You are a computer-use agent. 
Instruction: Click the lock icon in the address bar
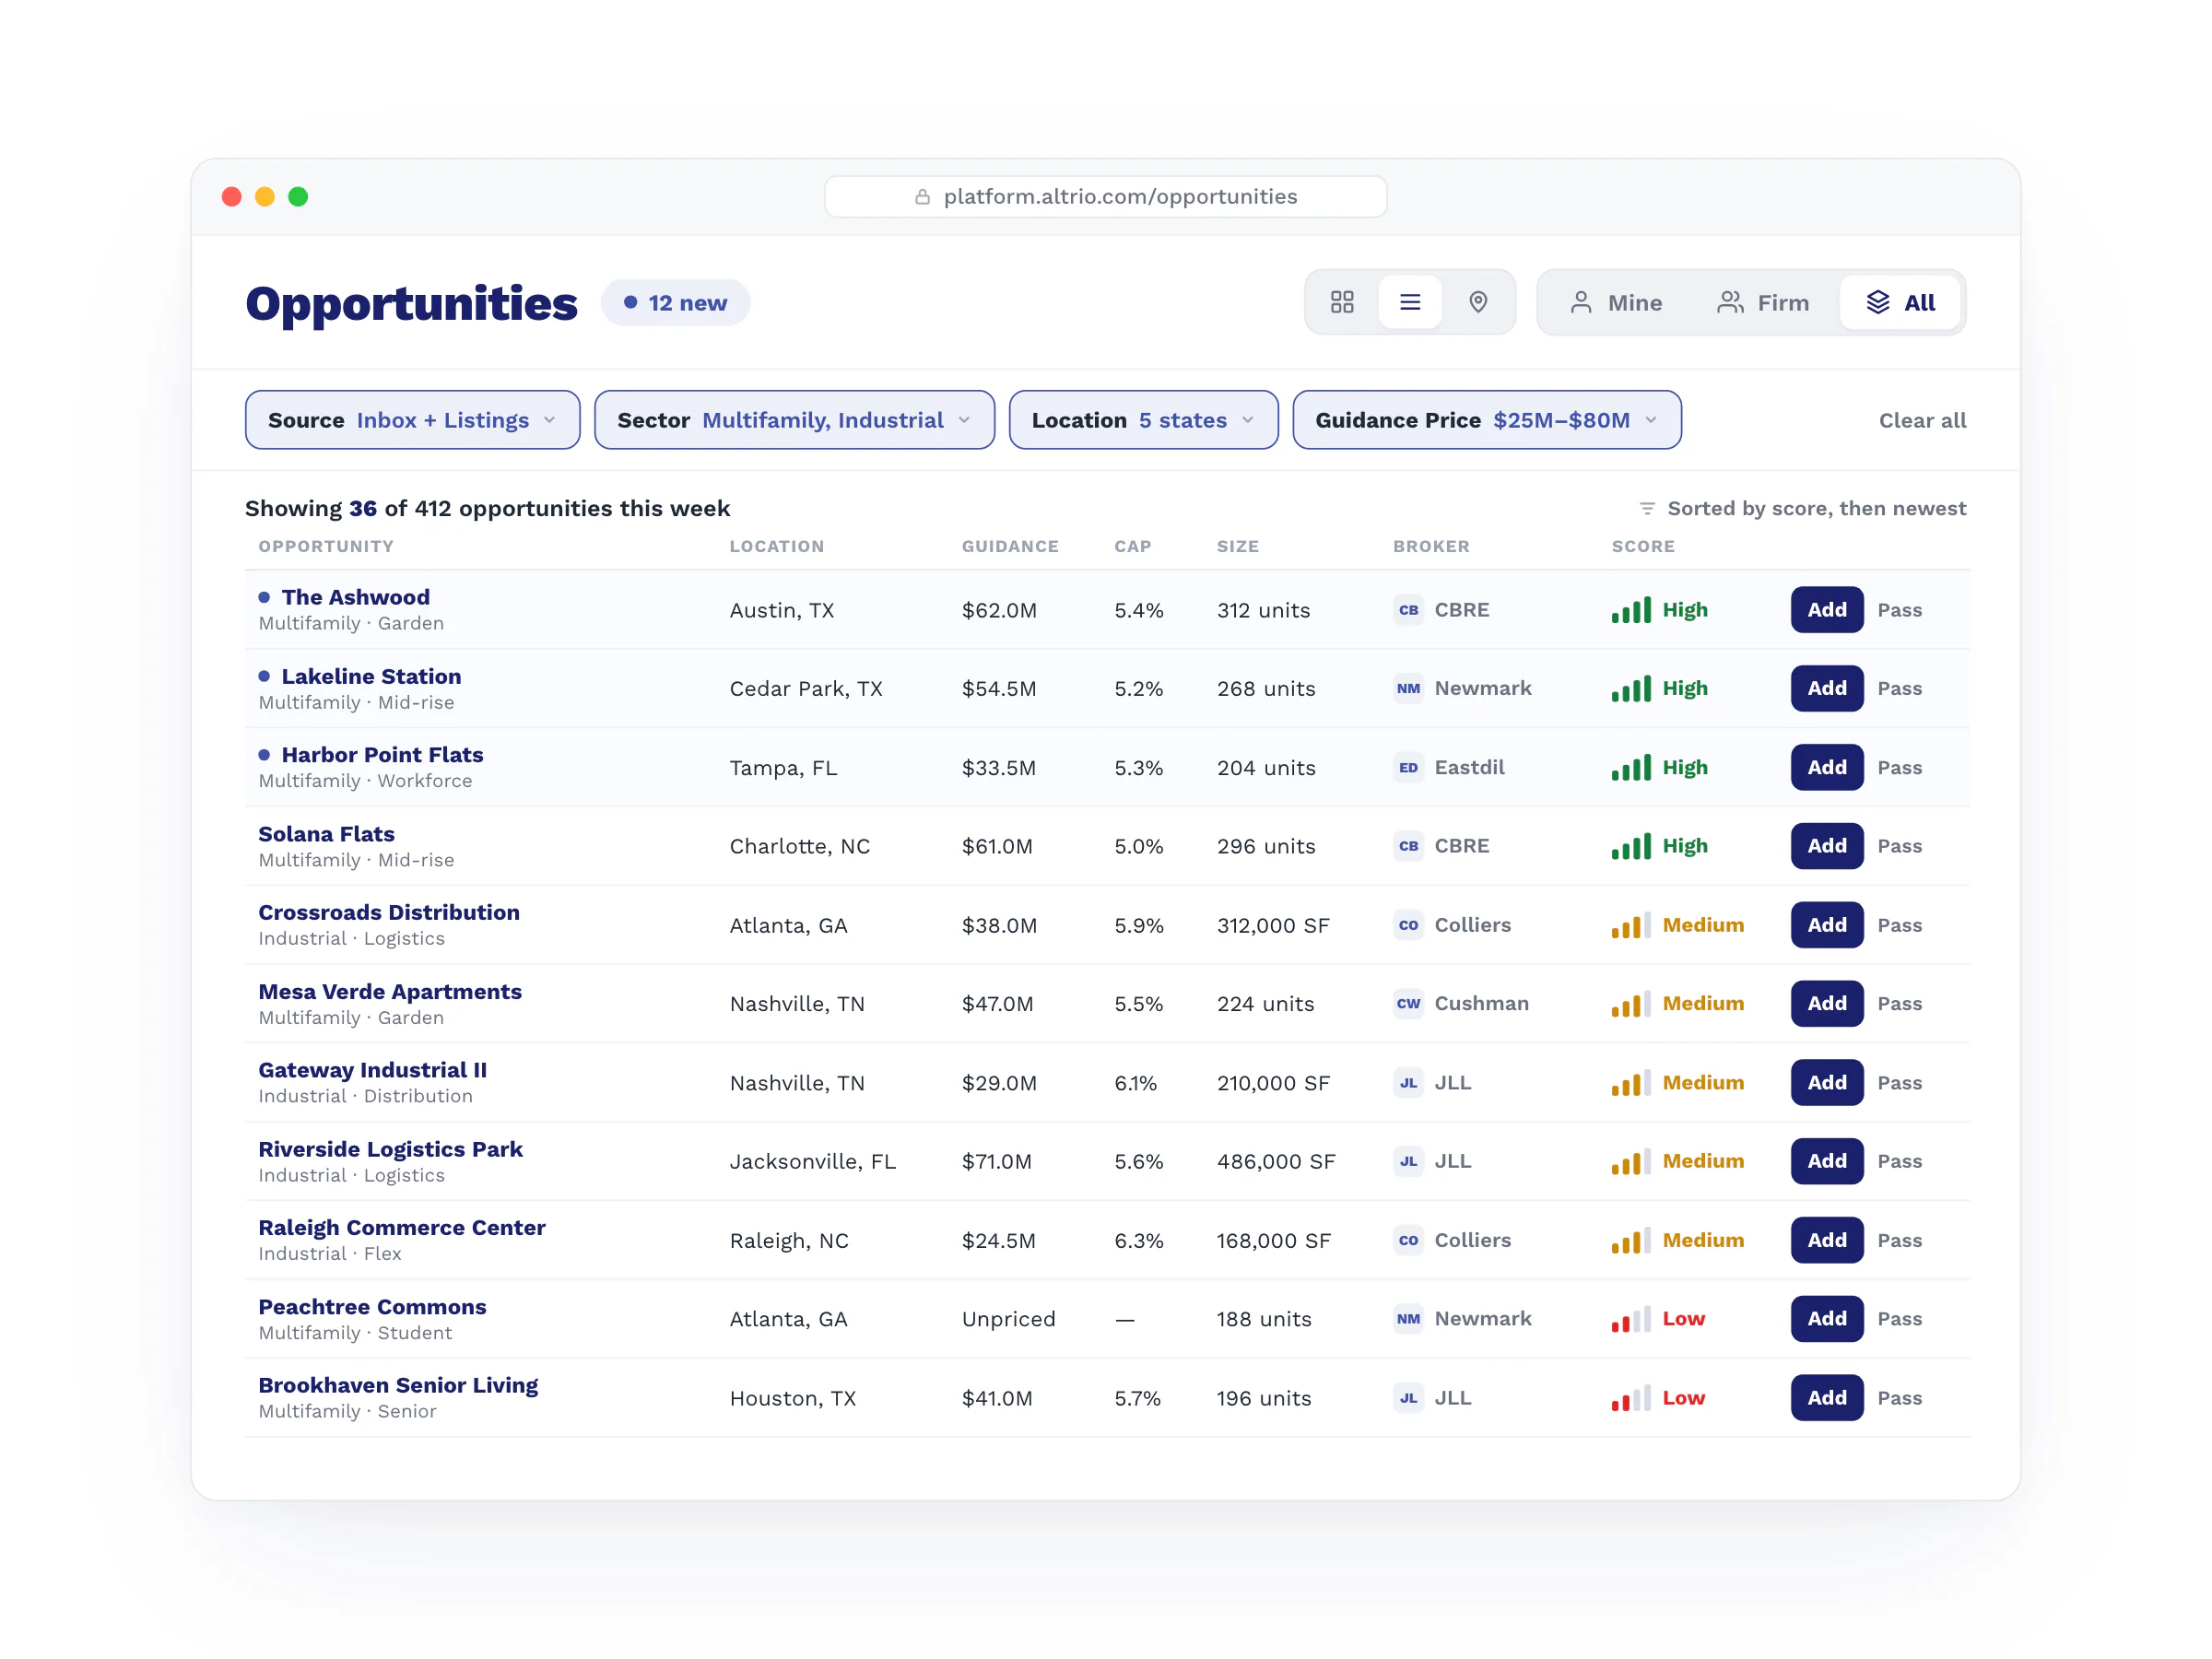point(922,197)
